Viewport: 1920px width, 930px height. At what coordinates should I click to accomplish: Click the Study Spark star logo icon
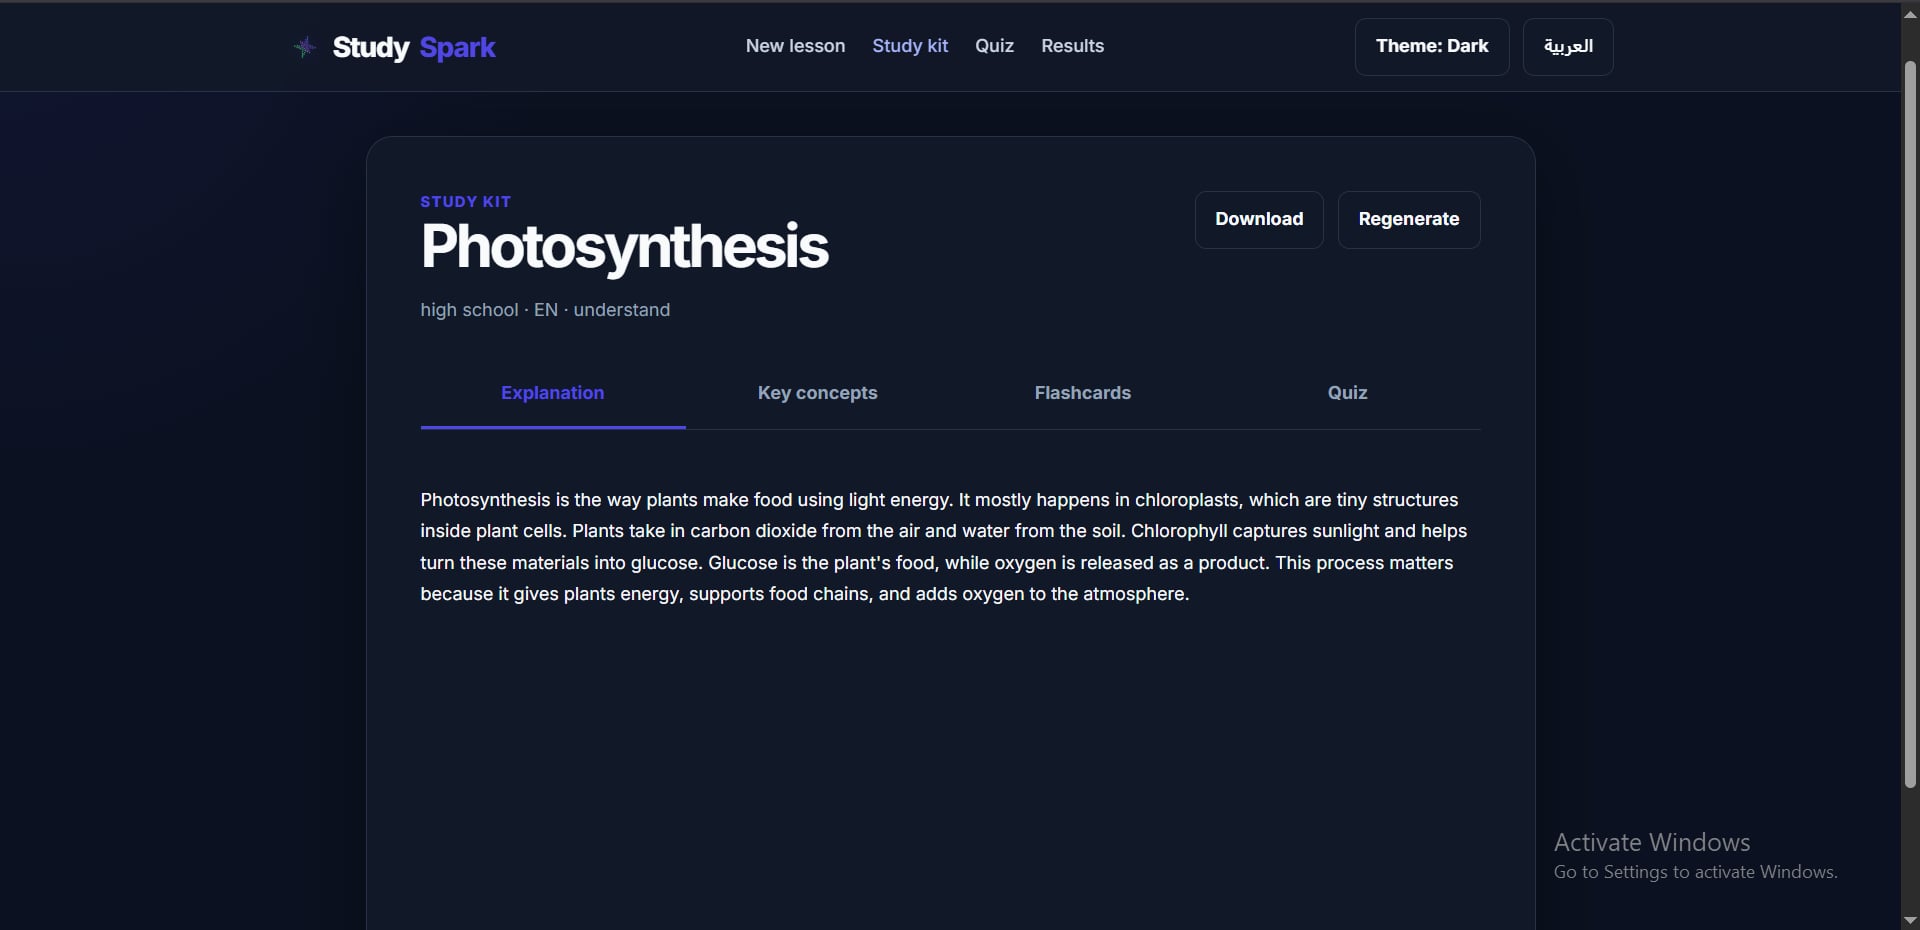point(305,47)
